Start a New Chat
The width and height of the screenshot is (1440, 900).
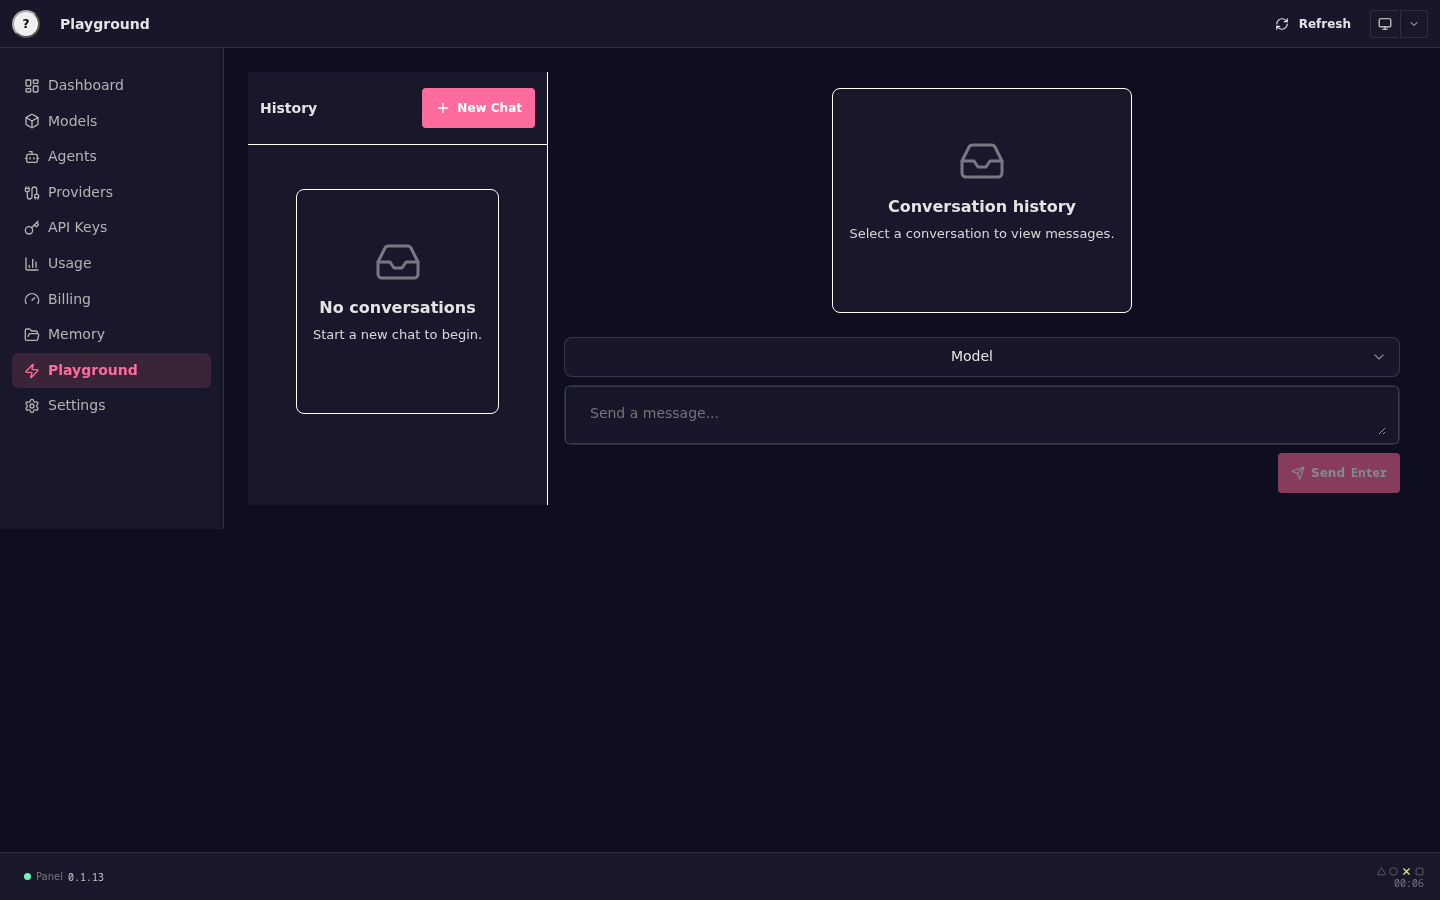click(478, 108)
